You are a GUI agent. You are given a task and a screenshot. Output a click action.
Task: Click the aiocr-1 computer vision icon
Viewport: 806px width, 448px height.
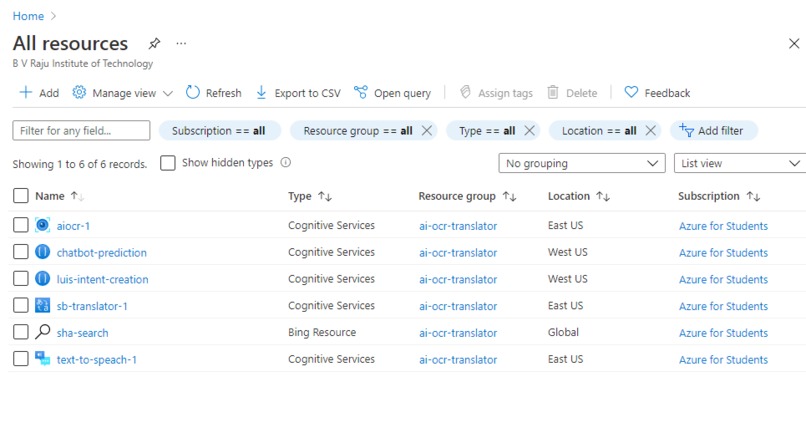tap(43, 225)
